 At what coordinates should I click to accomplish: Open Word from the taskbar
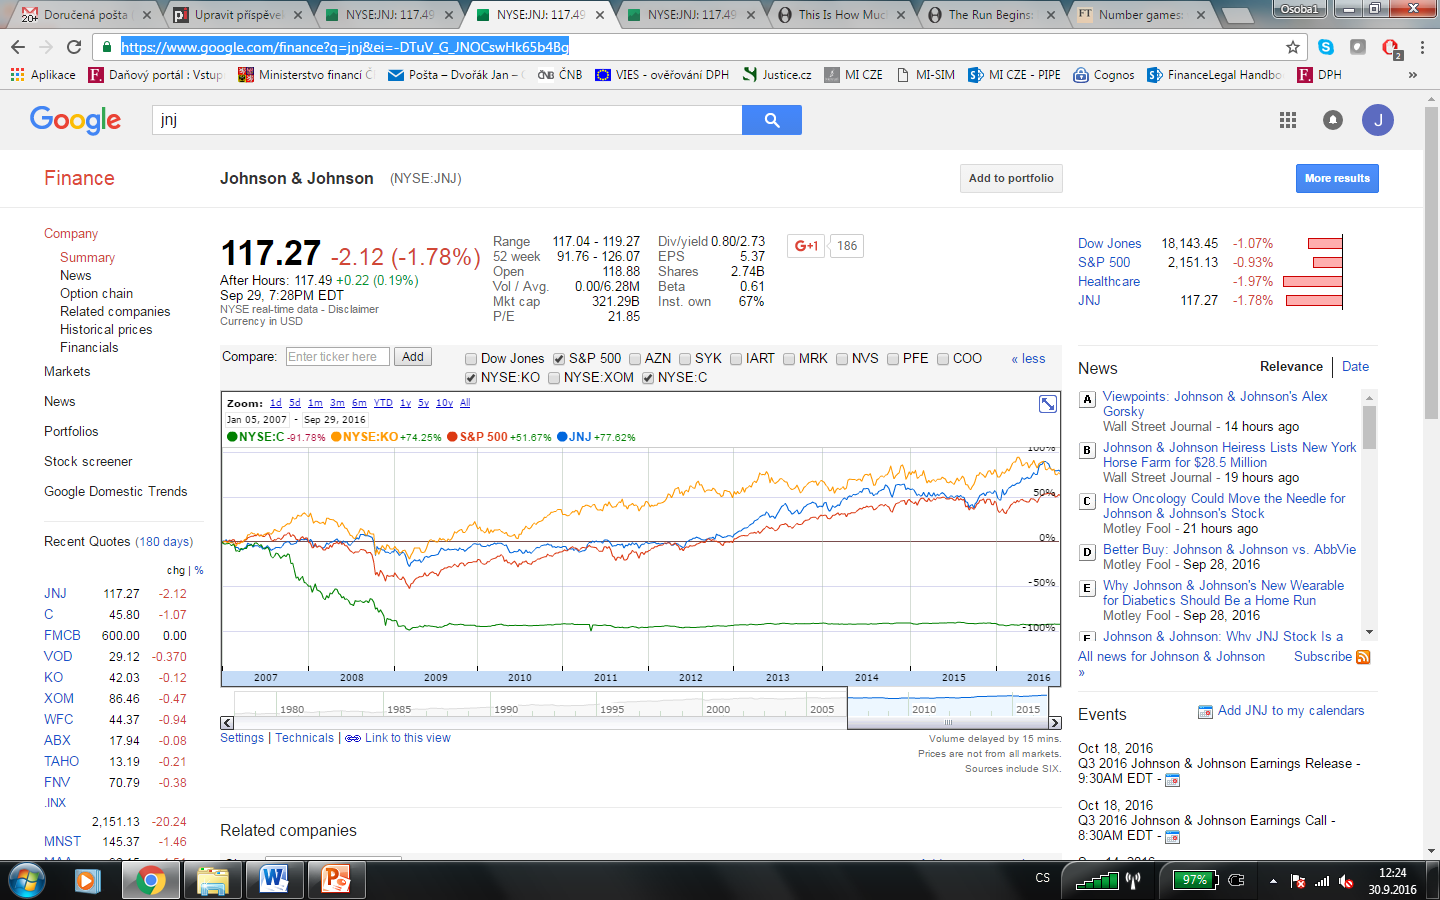click(x=273, y=880)
